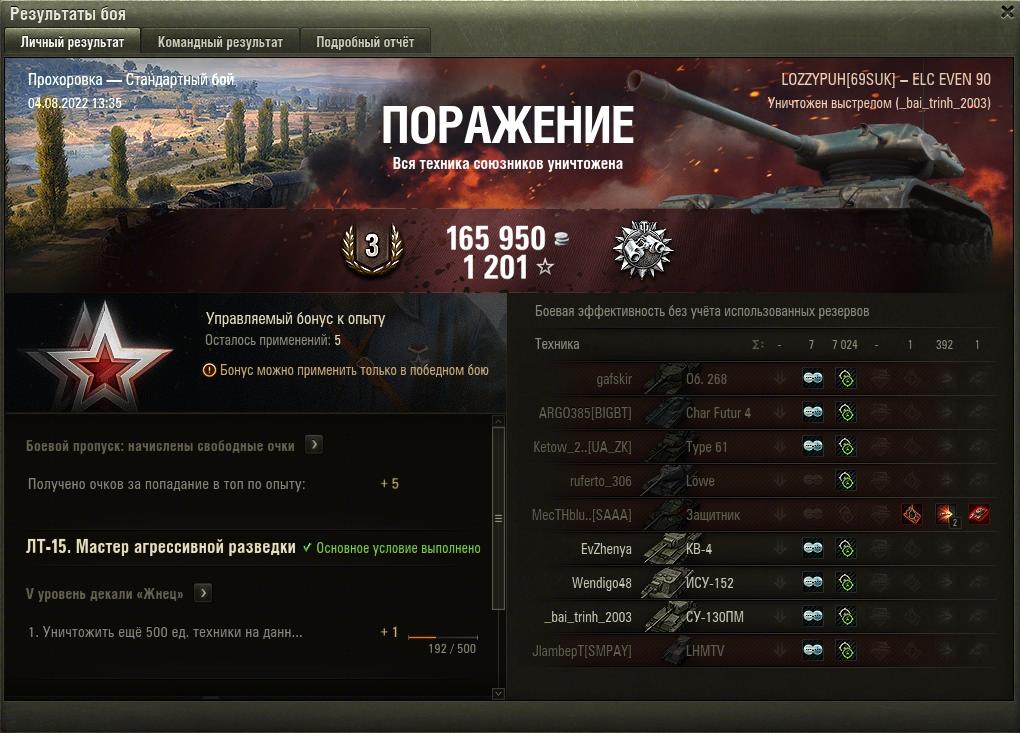The image size is (1020, 733).
Task: Click the ЛТ-15 Мастер агрессивной разведки mission title
Action: click(161, 547)
